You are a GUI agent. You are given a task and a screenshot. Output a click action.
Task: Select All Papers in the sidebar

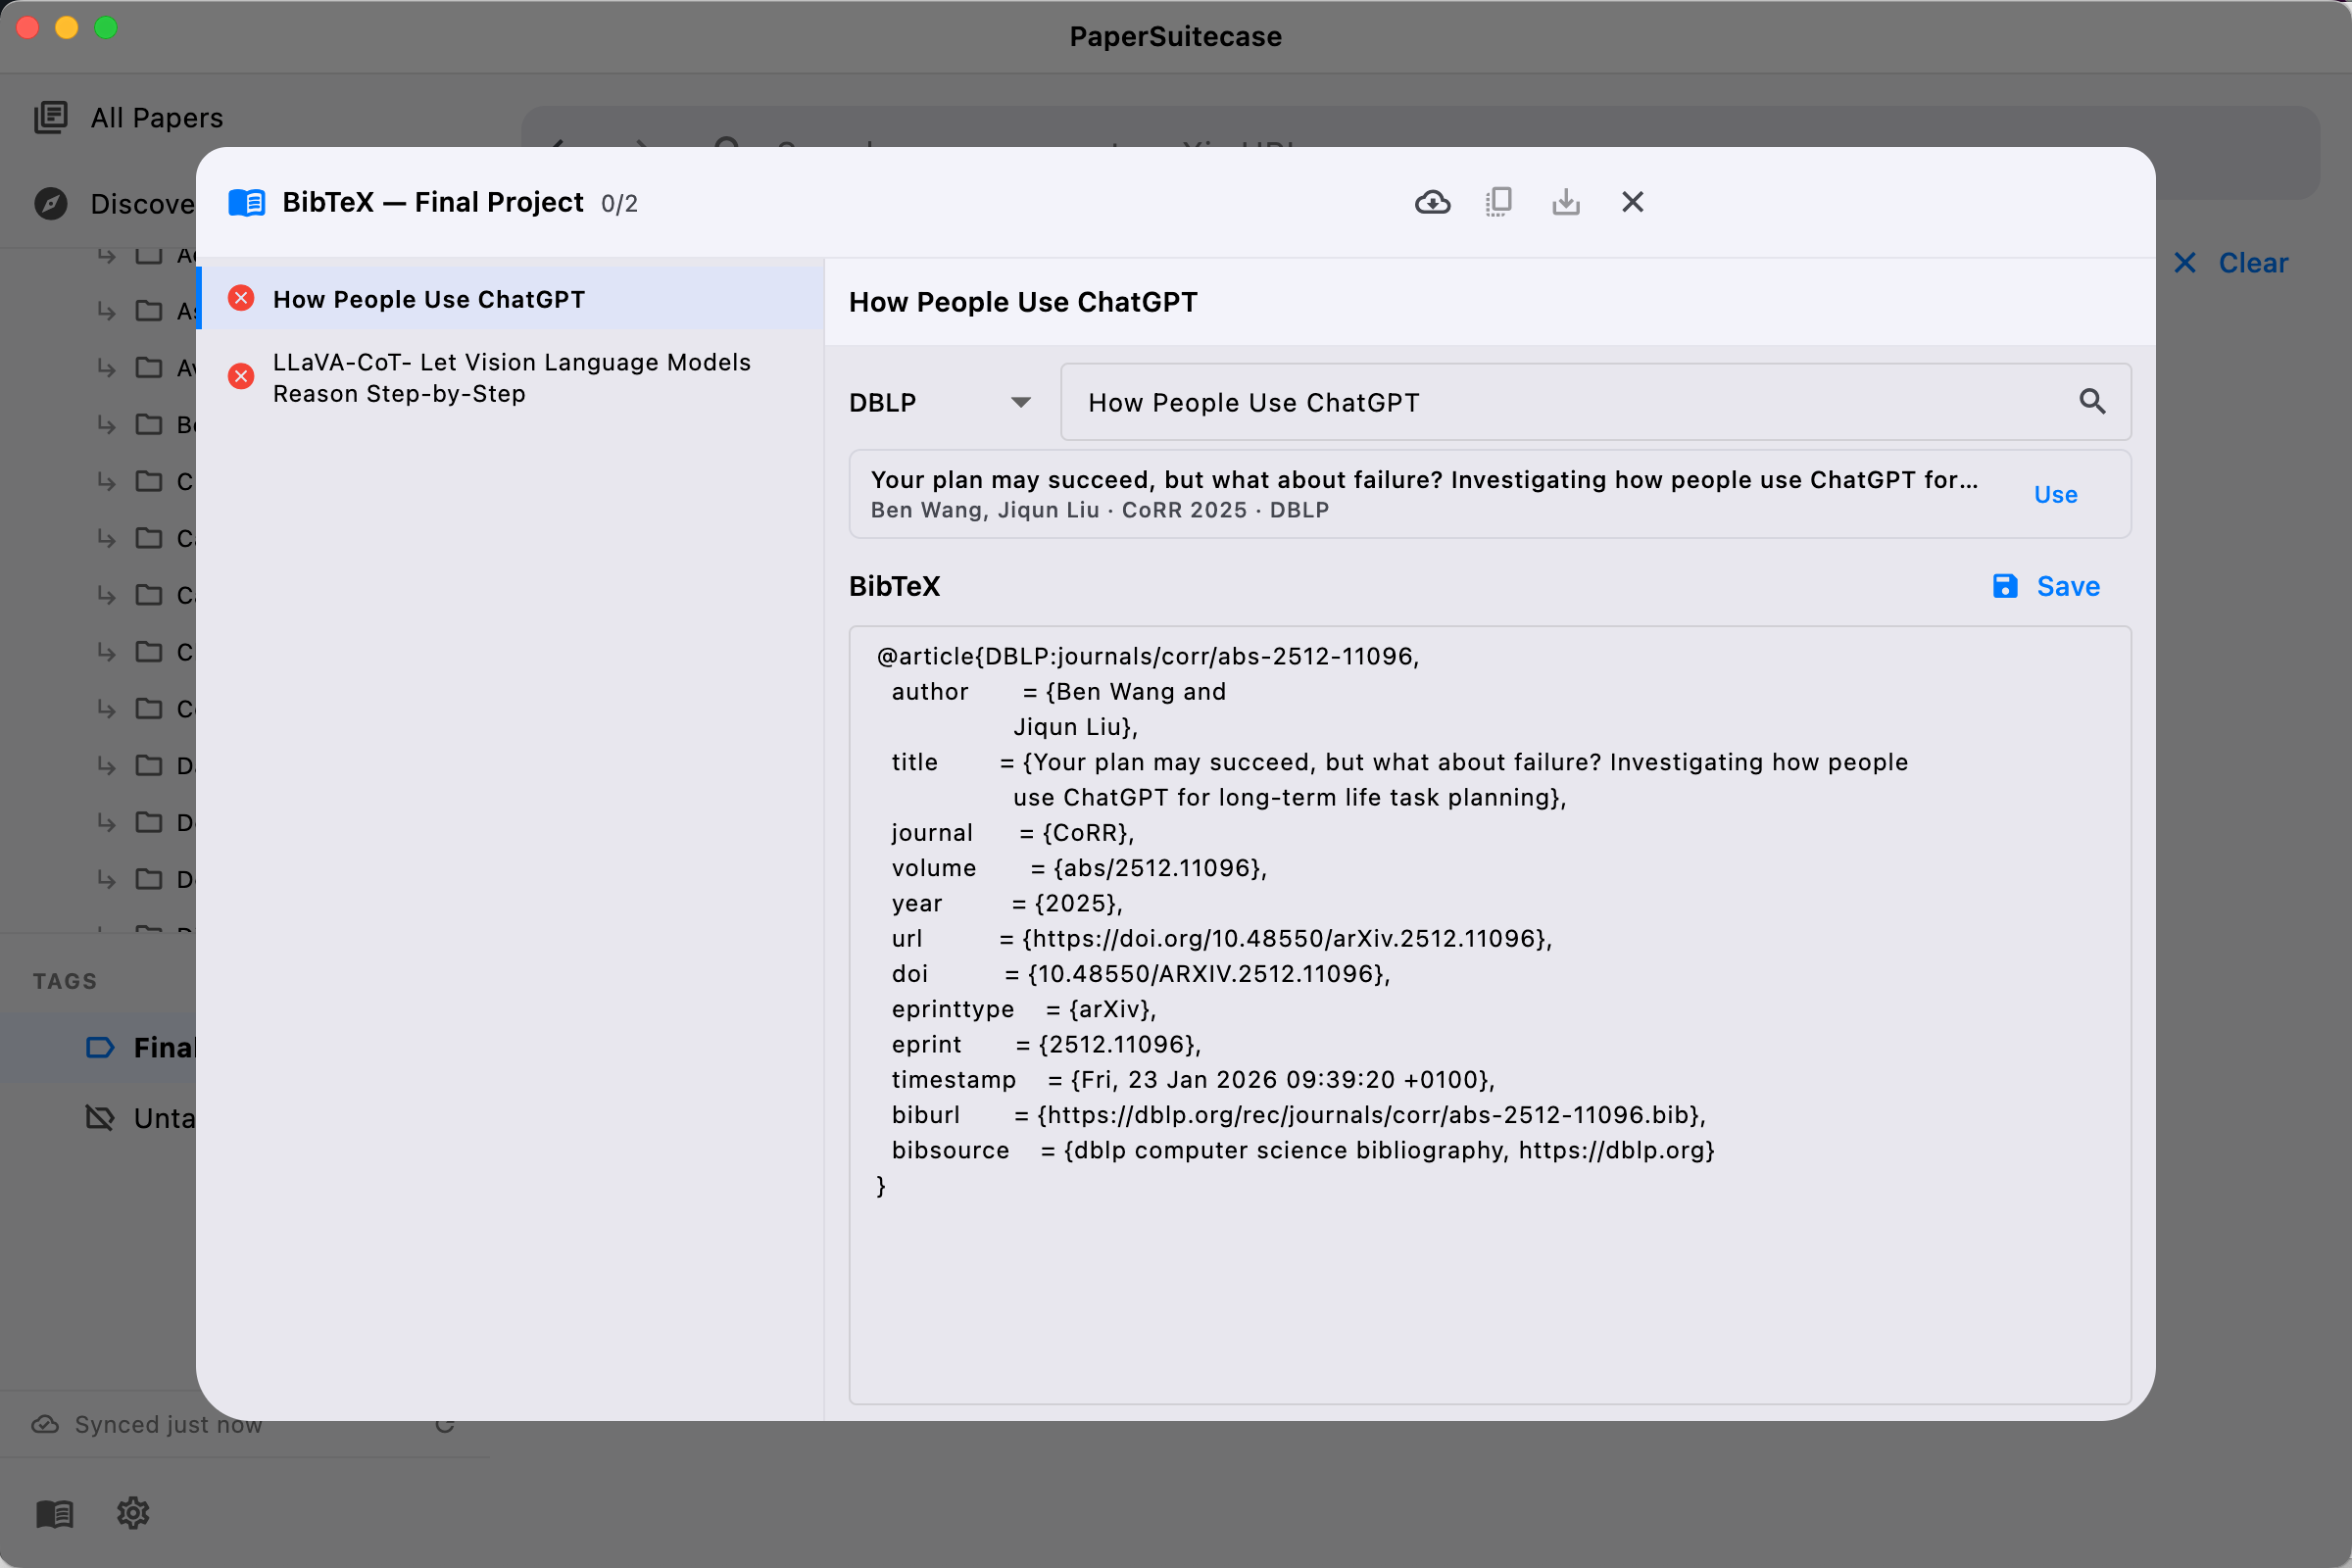coord(155,117)
